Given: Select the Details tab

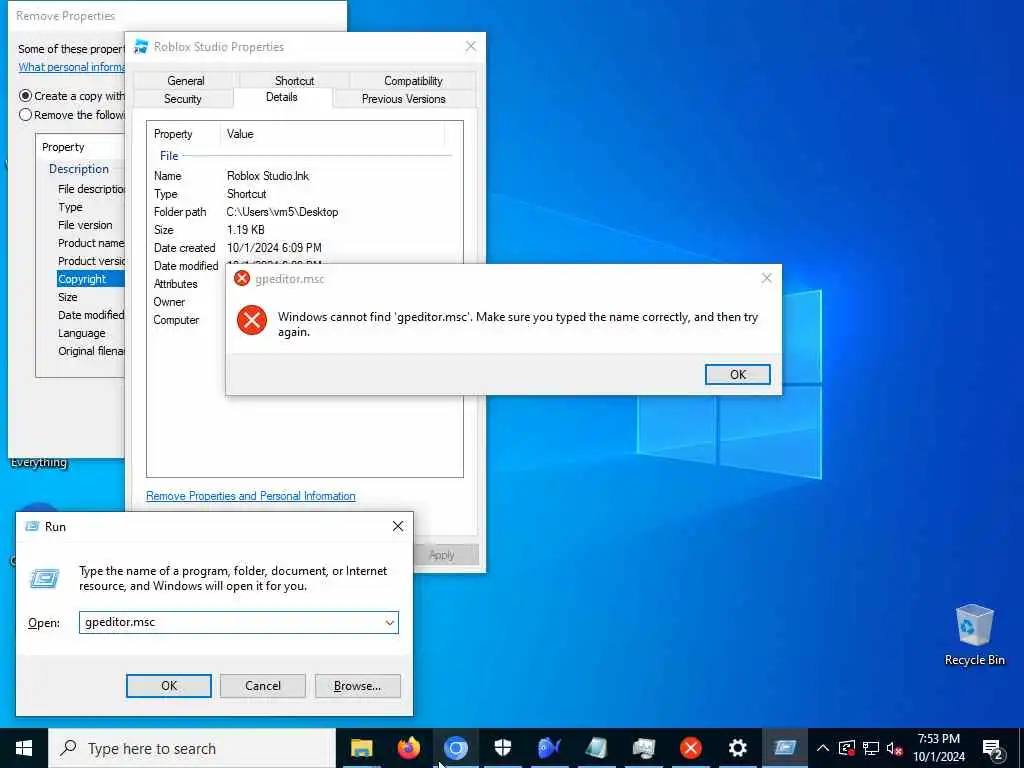Looking at the screenshot, I should point(281,97).
